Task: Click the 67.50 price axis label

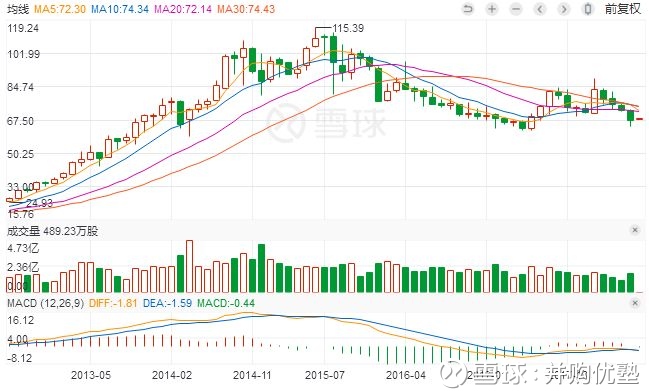Action: click(21, 121)
